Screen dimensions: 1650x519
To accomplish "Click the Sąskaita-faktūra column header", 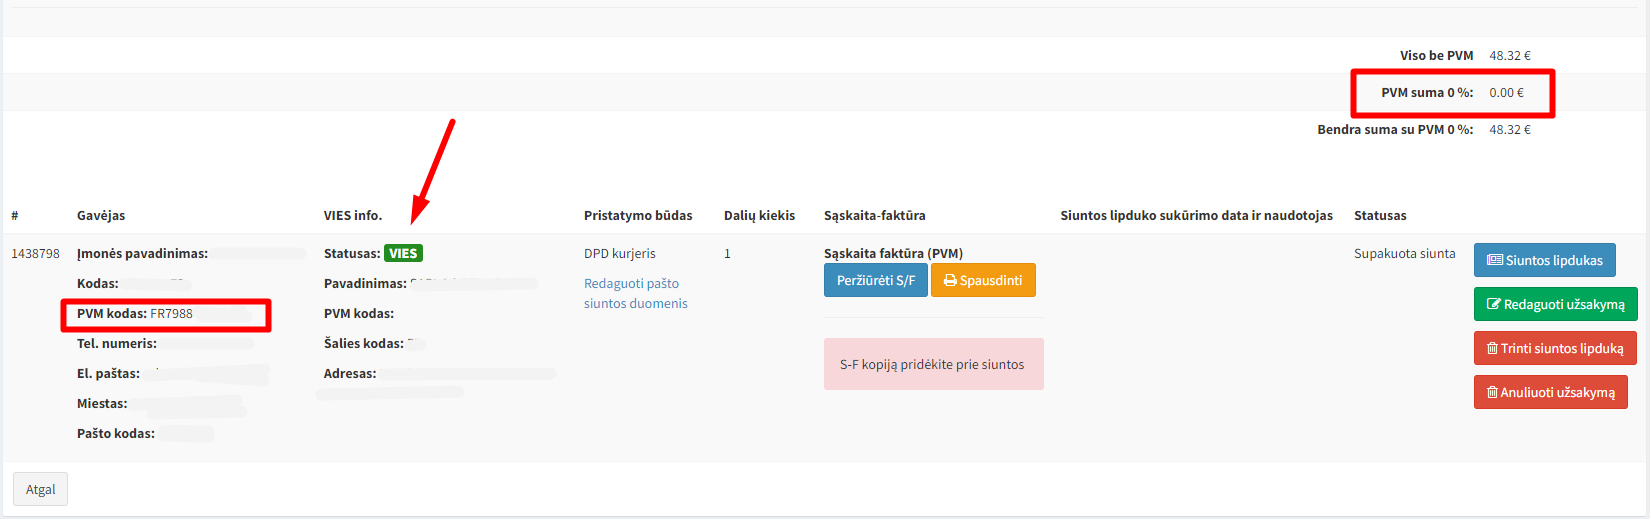I will [874, 216].
